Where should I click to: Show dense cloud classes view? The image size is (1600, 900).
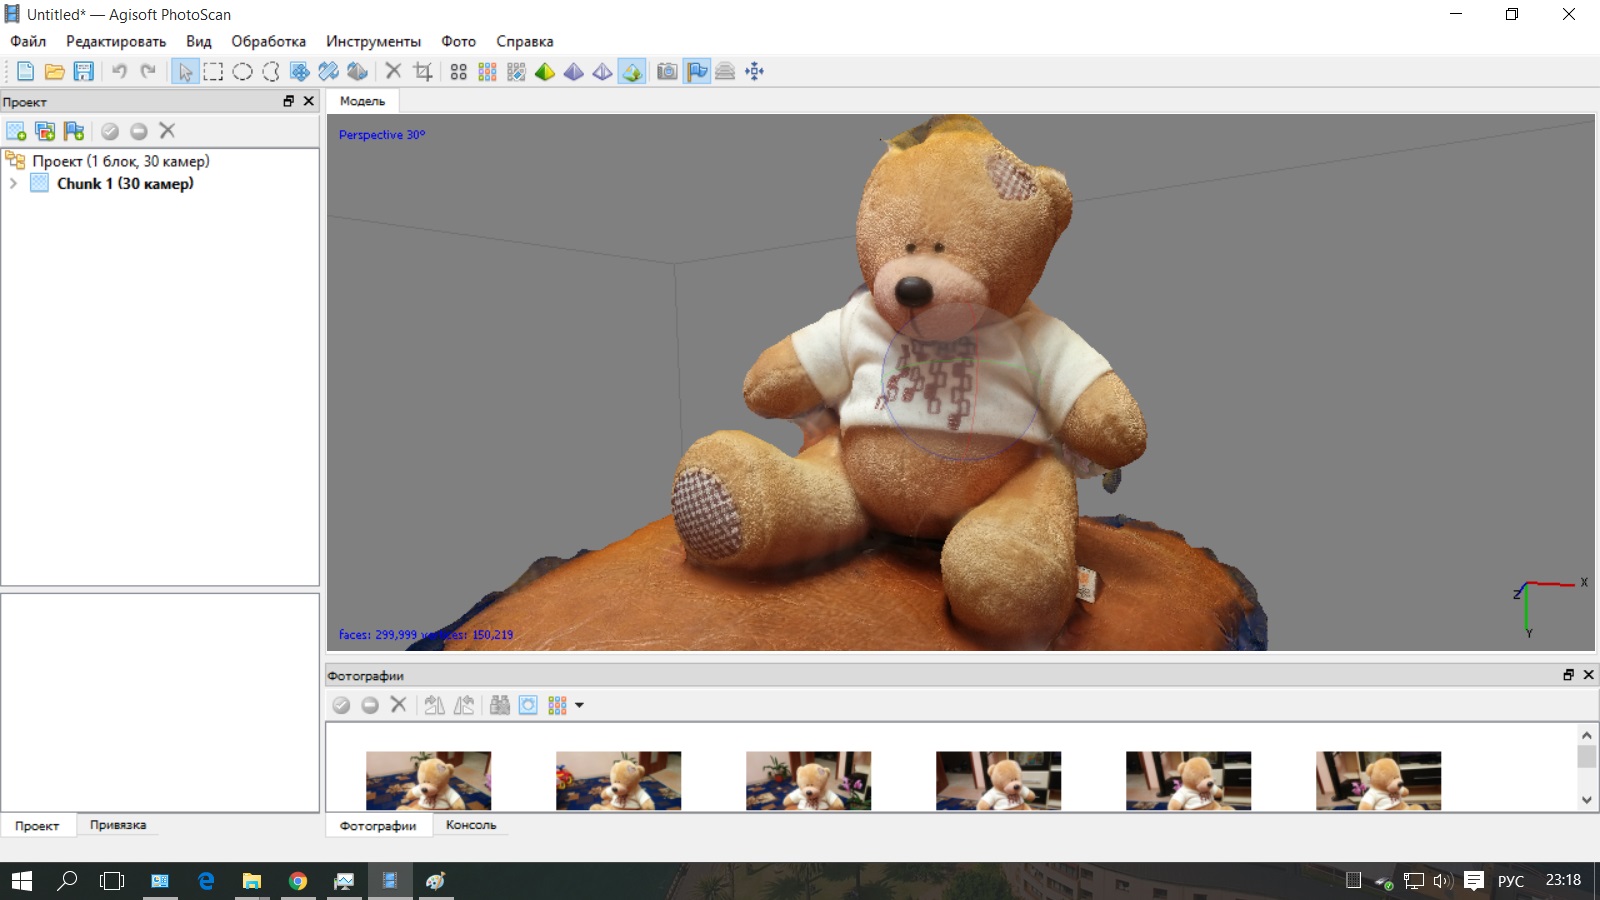(516, 71)
